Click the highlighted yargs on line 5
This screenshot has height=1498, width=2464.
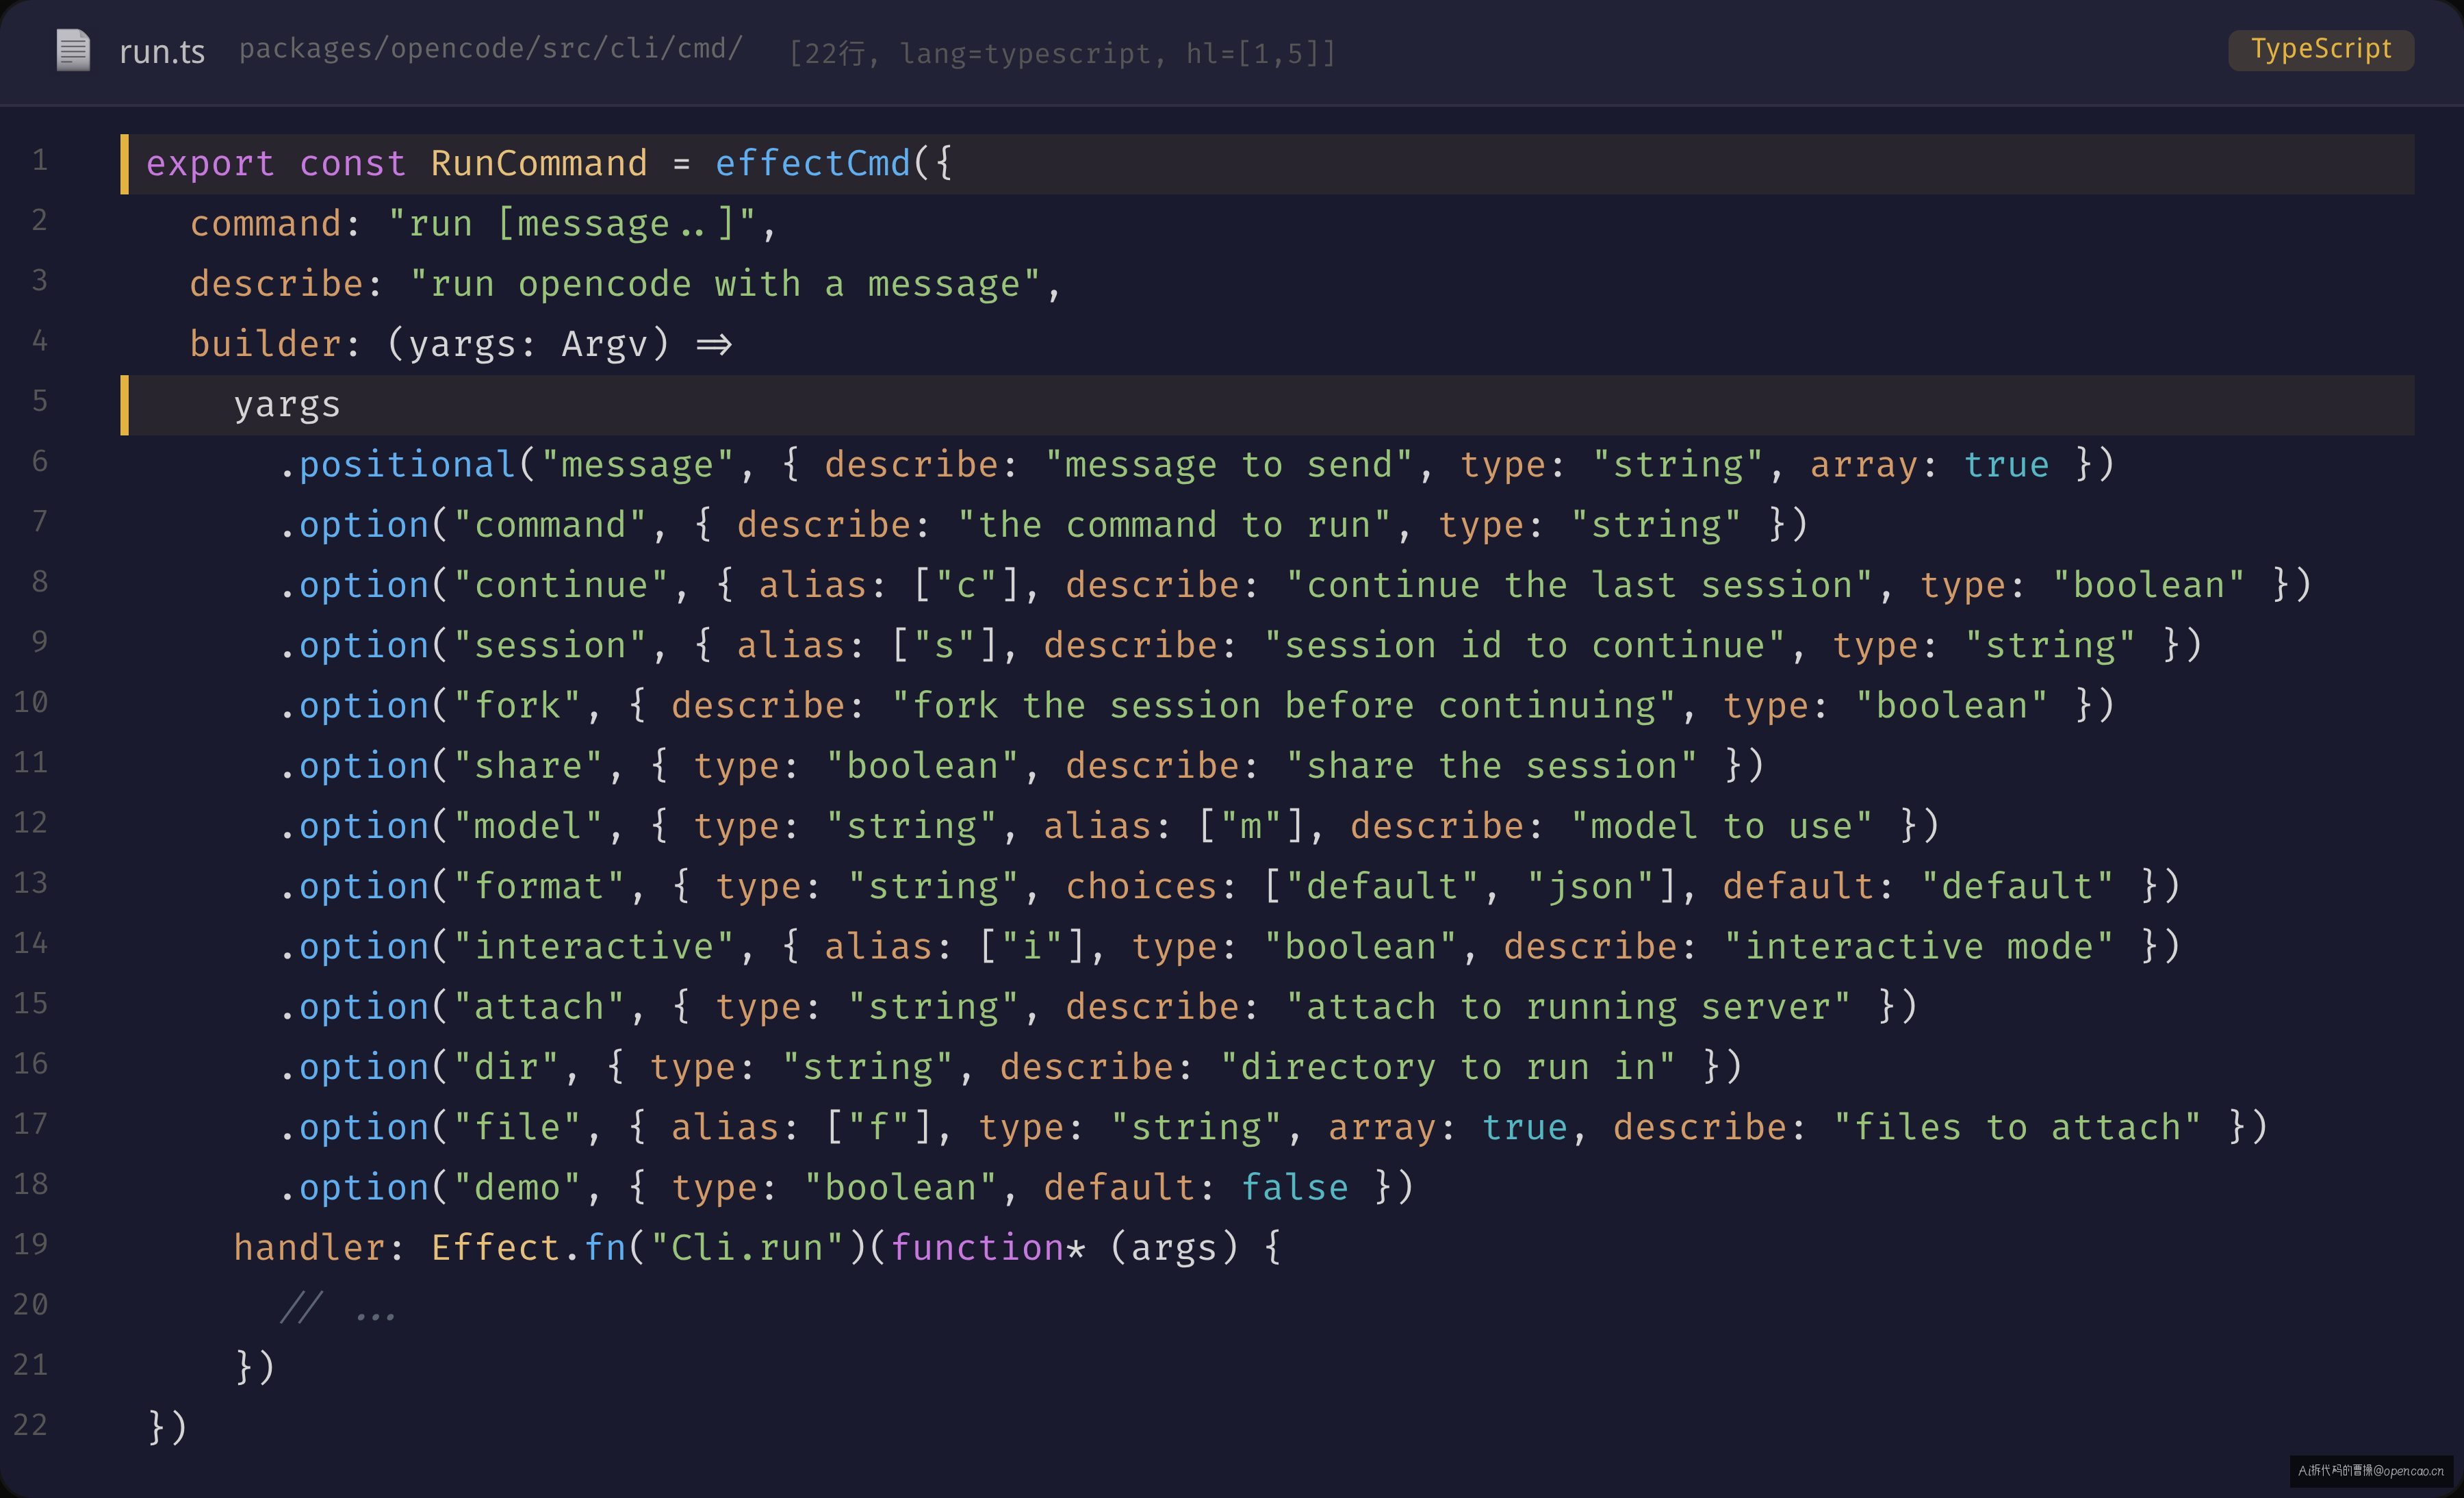pyautogui.click(x=287, y=405)
